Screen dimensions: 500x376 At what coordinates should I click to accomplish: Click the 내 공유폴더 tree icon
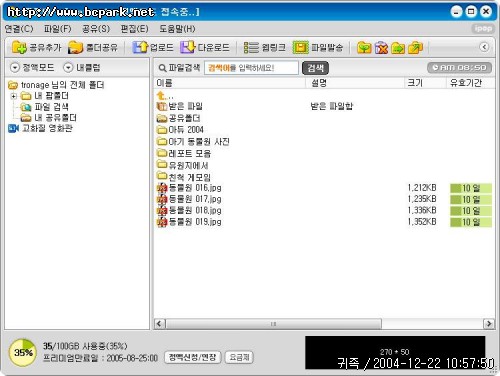tap(26, 118)
